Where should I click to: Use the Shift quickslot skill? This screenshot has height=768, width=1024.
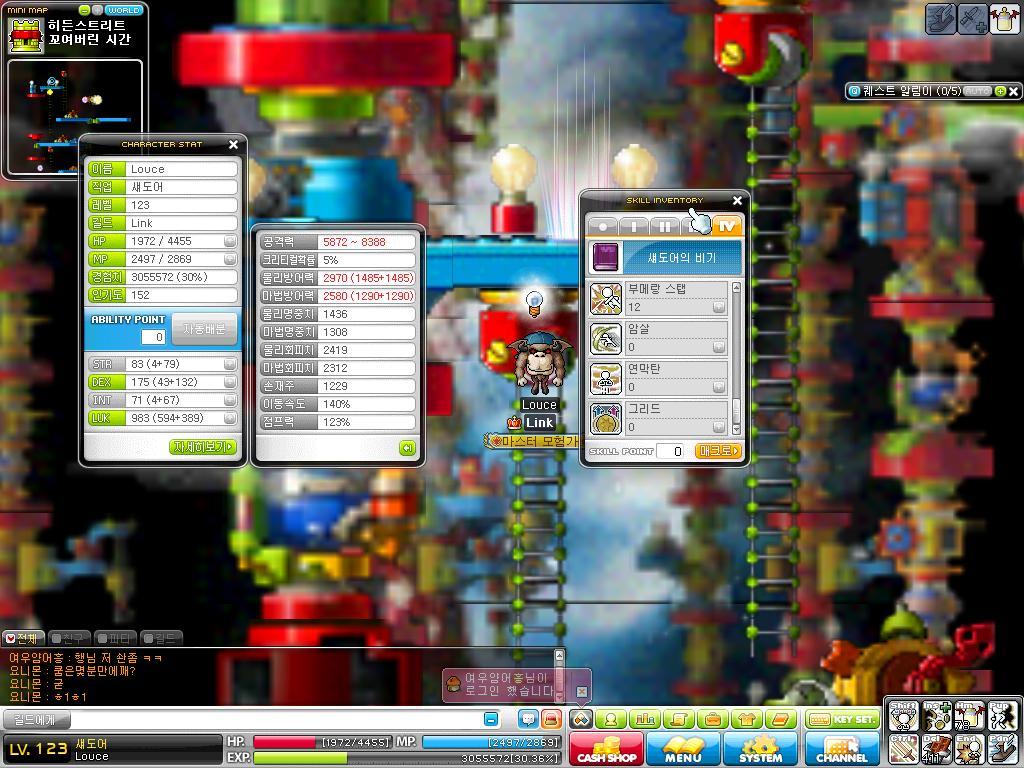click(904, 717)
